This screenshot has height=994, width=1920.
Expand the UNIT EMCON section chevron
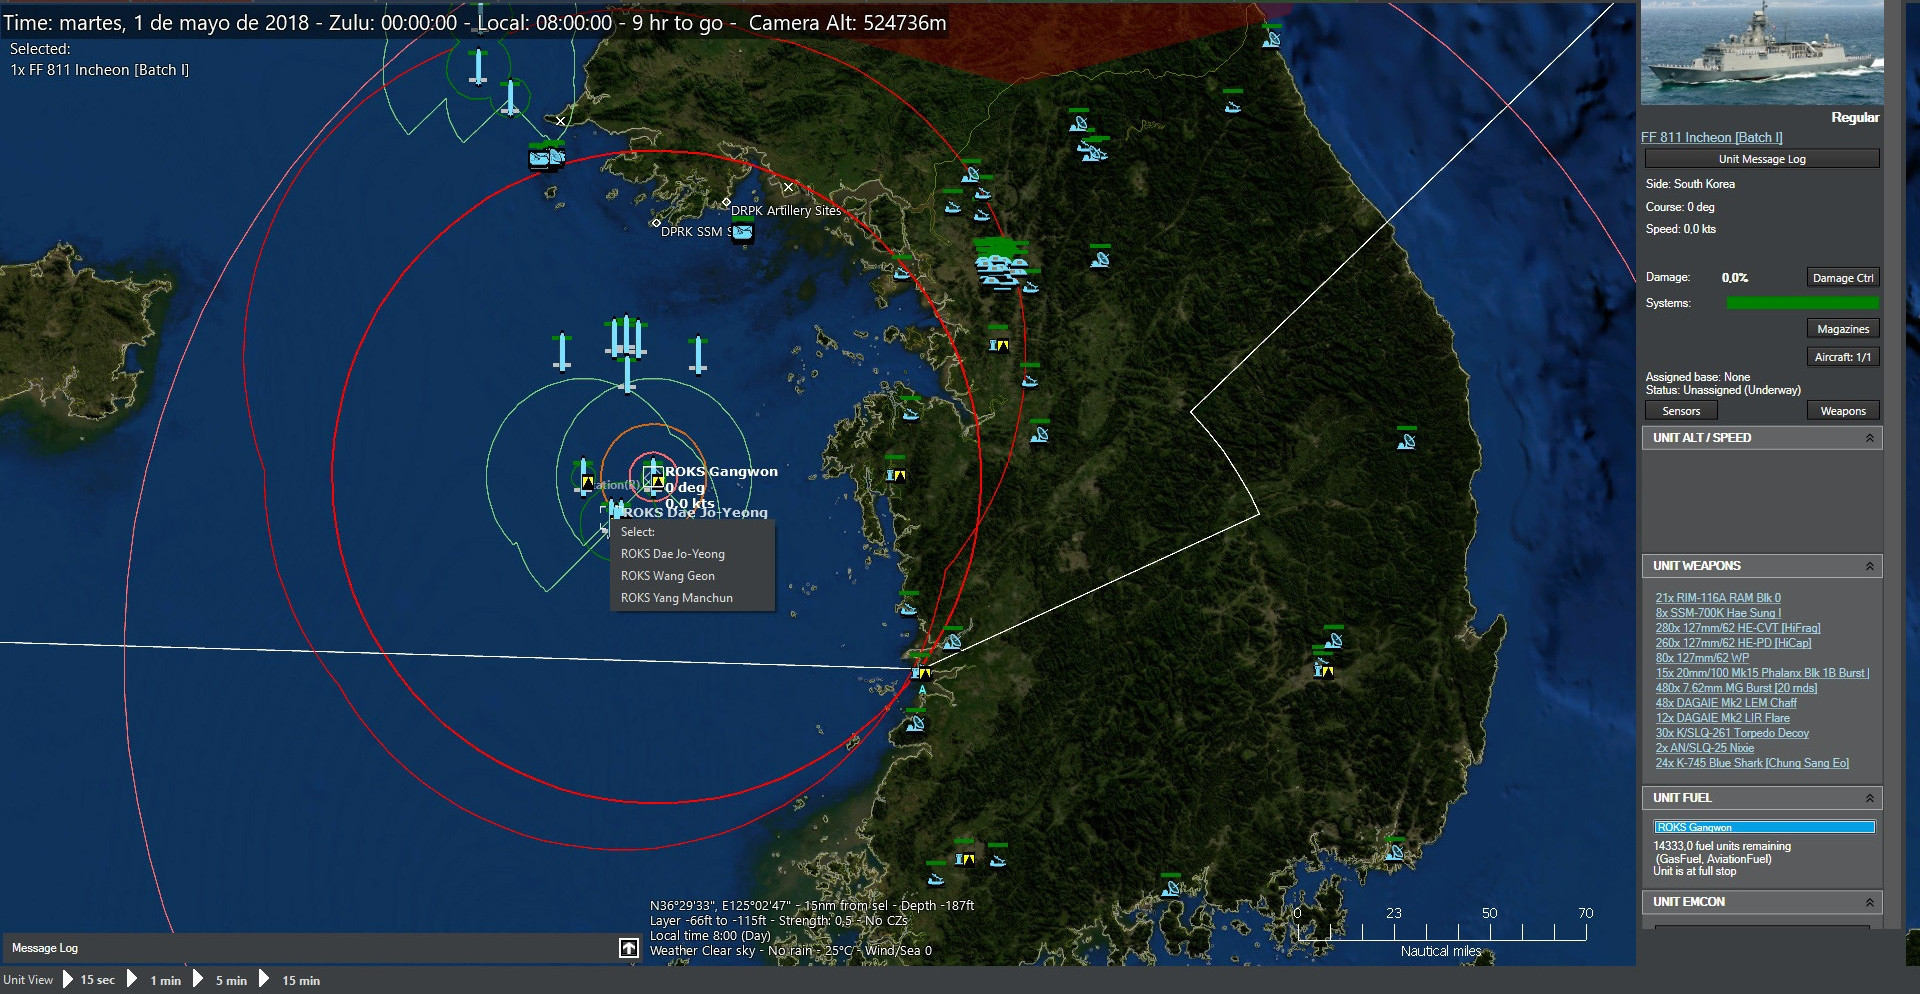(x=1869, y=902)
